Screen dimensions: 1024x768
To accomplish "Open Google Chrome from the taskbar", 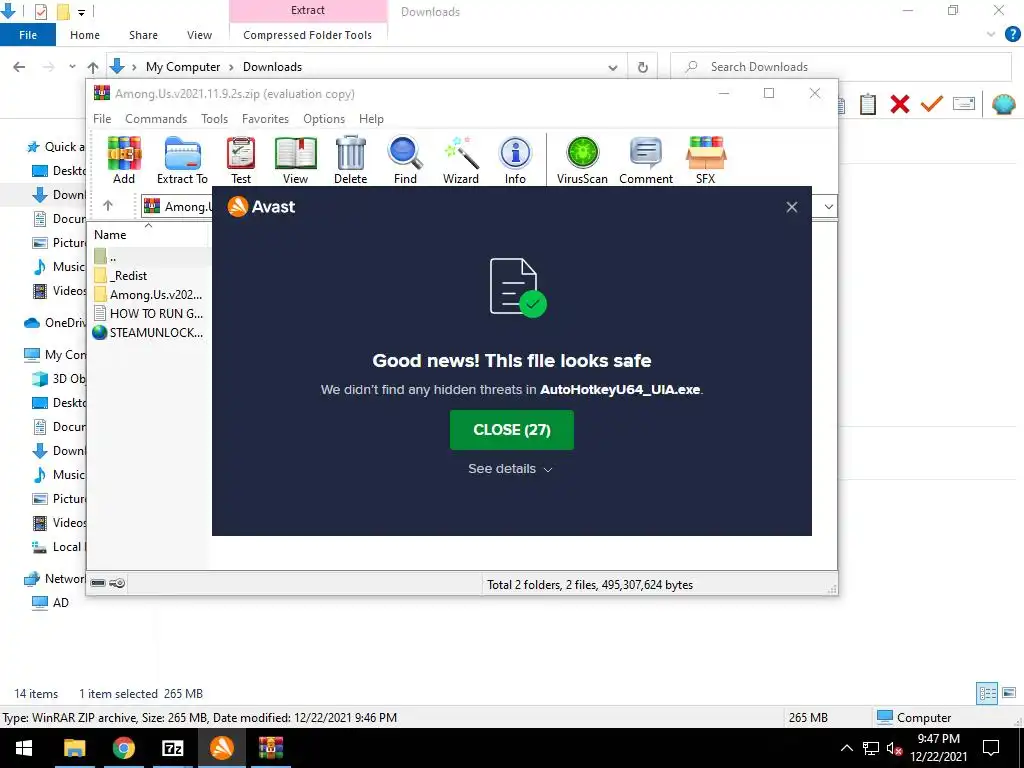I will click(x=123, y=748).
